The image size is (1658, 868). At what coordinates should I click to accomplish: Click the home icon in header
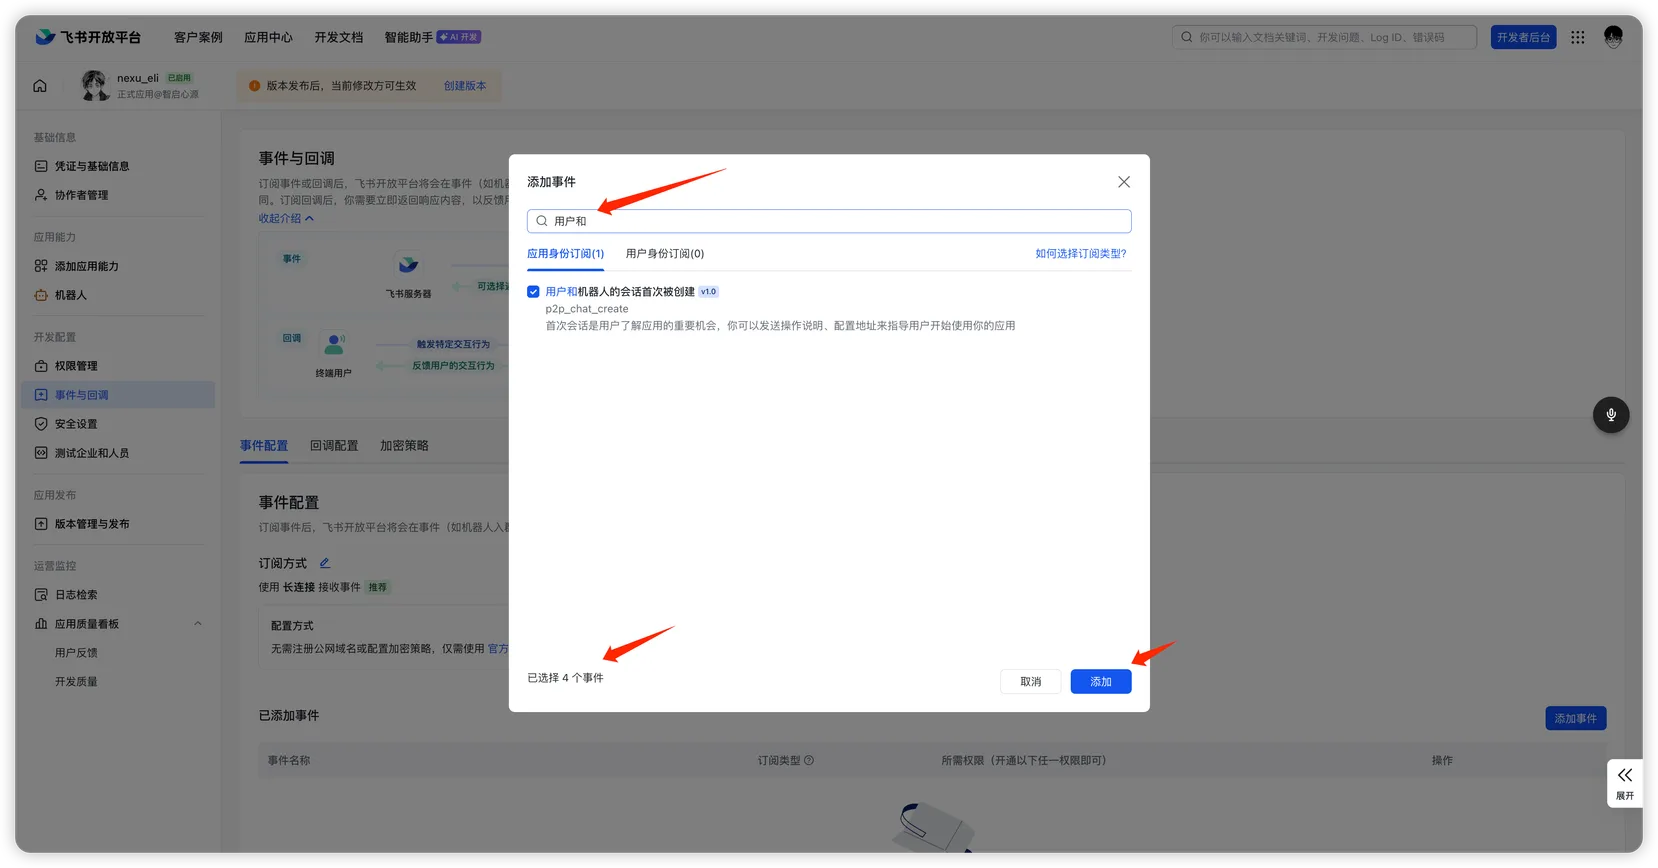[x=40, y=86]
